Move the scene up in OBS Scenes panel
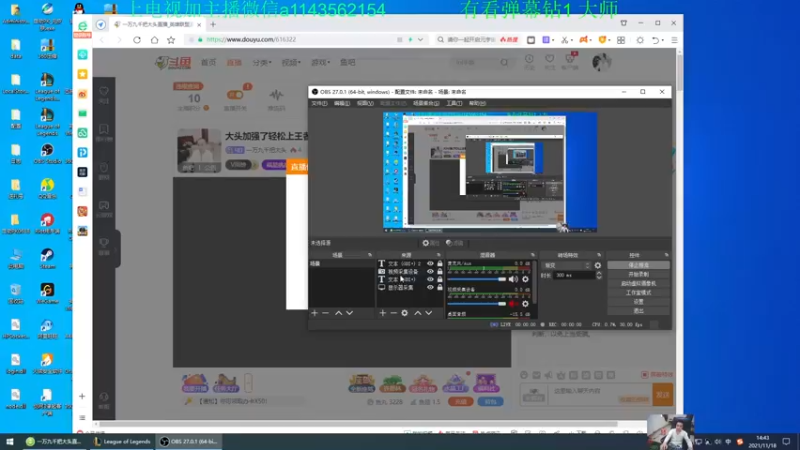This screenshot has height=450, width=800. tap(338, 313)
